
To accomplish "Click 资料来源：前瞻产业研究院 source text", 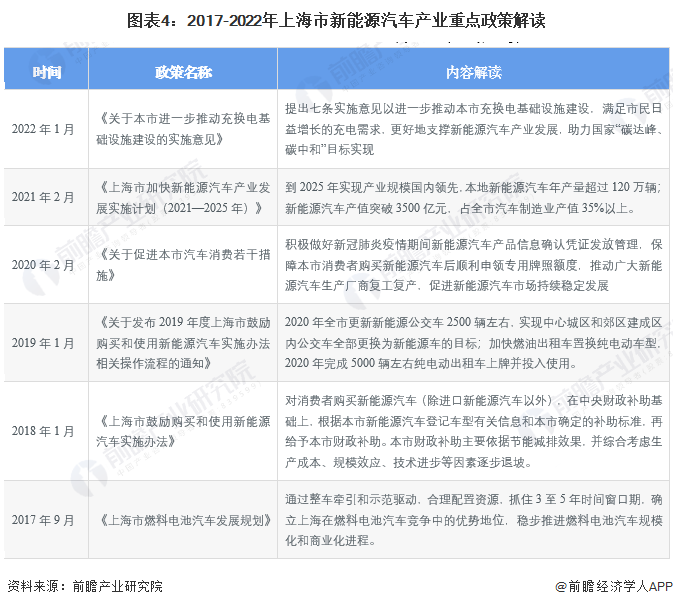I will (85, 586).
